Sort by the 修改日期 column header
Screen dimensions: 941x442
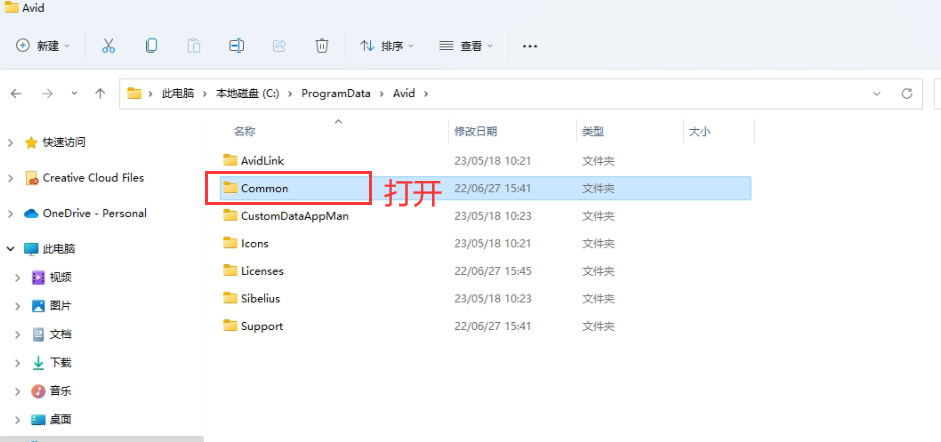(476, 131)
